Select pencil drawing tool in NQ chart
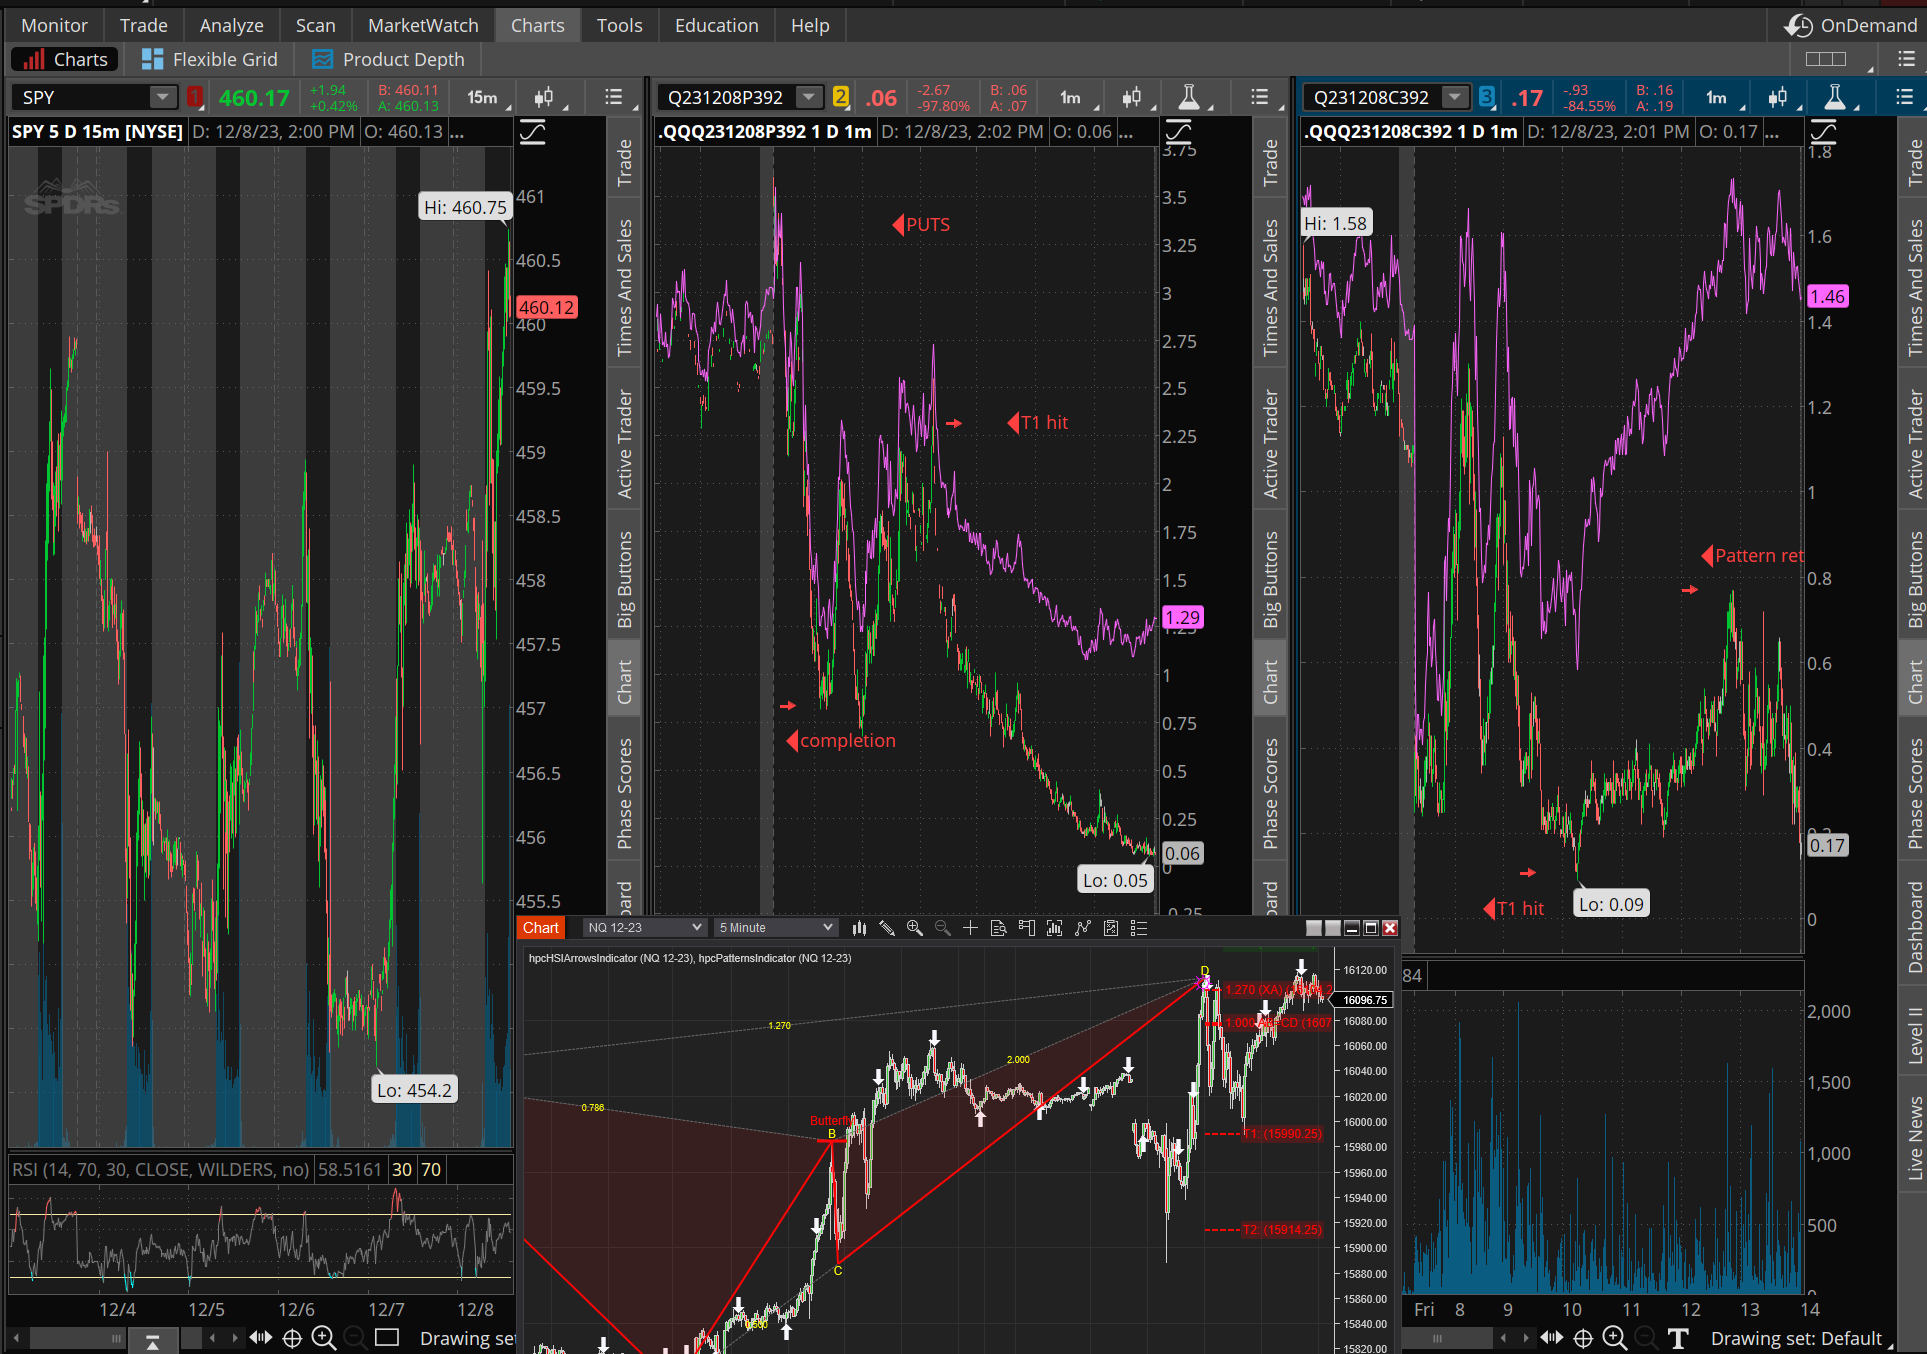The height and width of the screenshot is (1354, 1927). [x=886, y=928]
